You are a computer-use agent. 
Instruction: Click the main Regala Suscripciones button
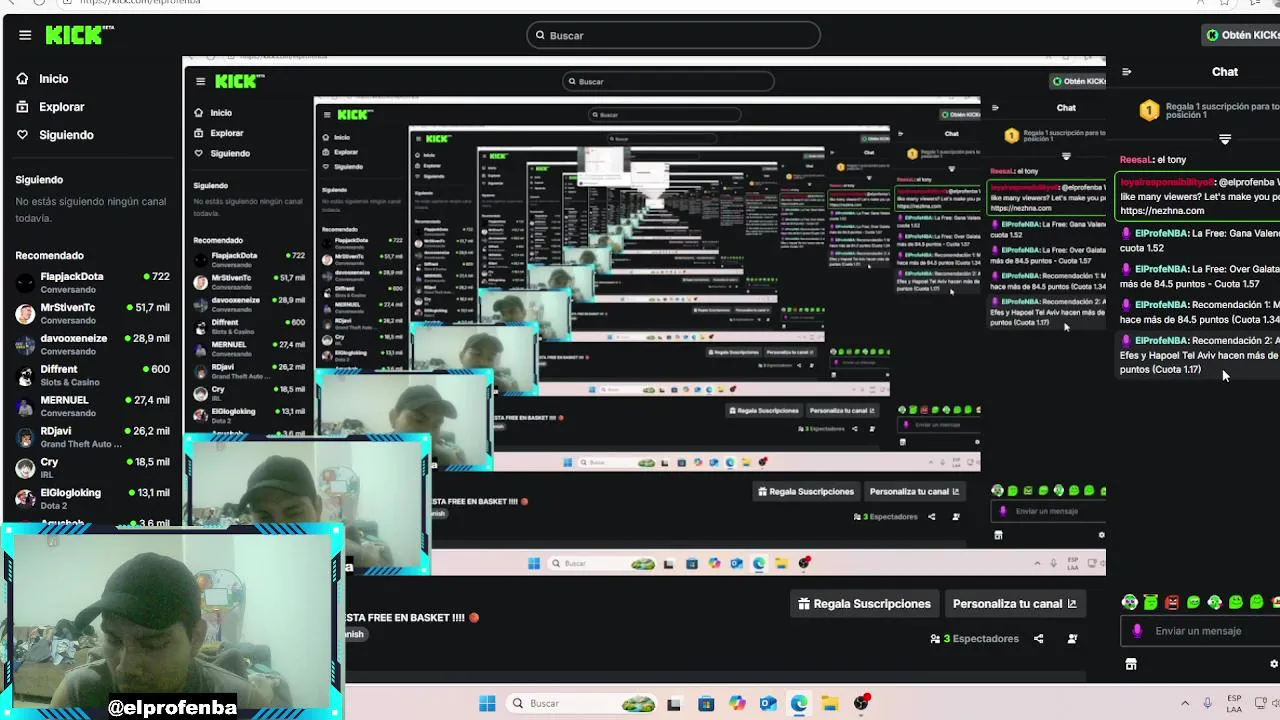865,604
